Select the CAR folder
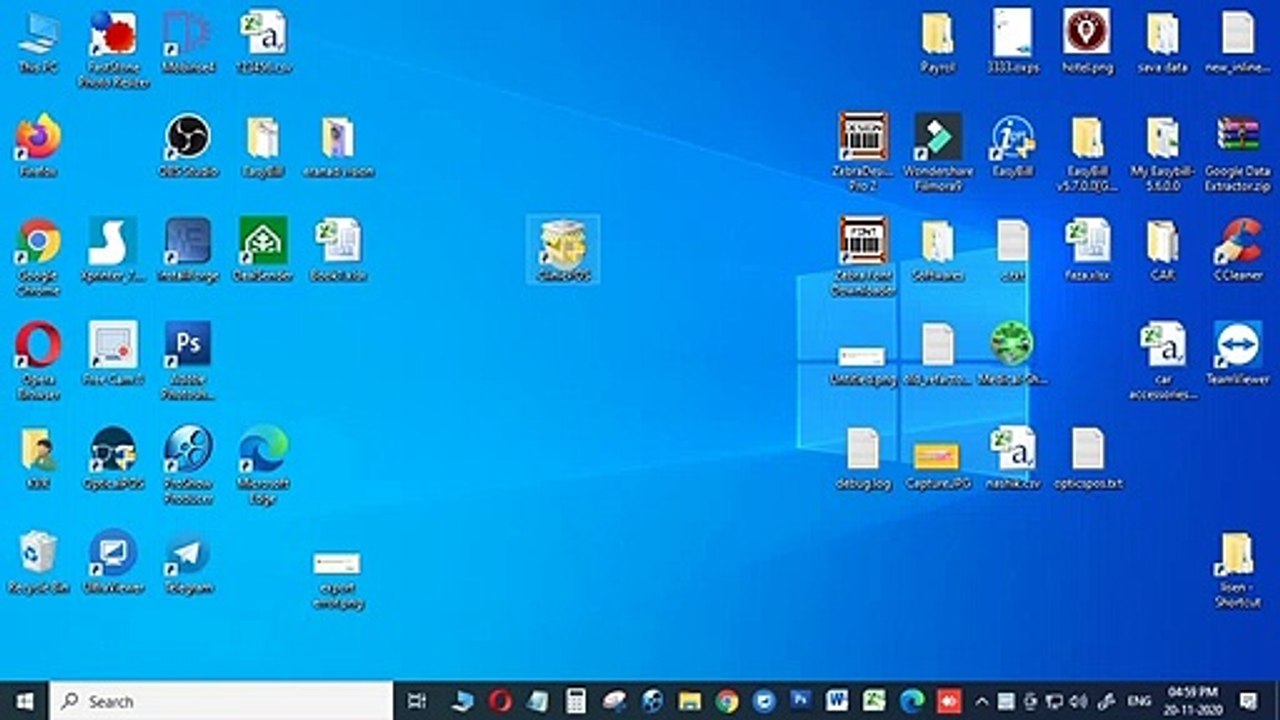 pos(1163,250)
